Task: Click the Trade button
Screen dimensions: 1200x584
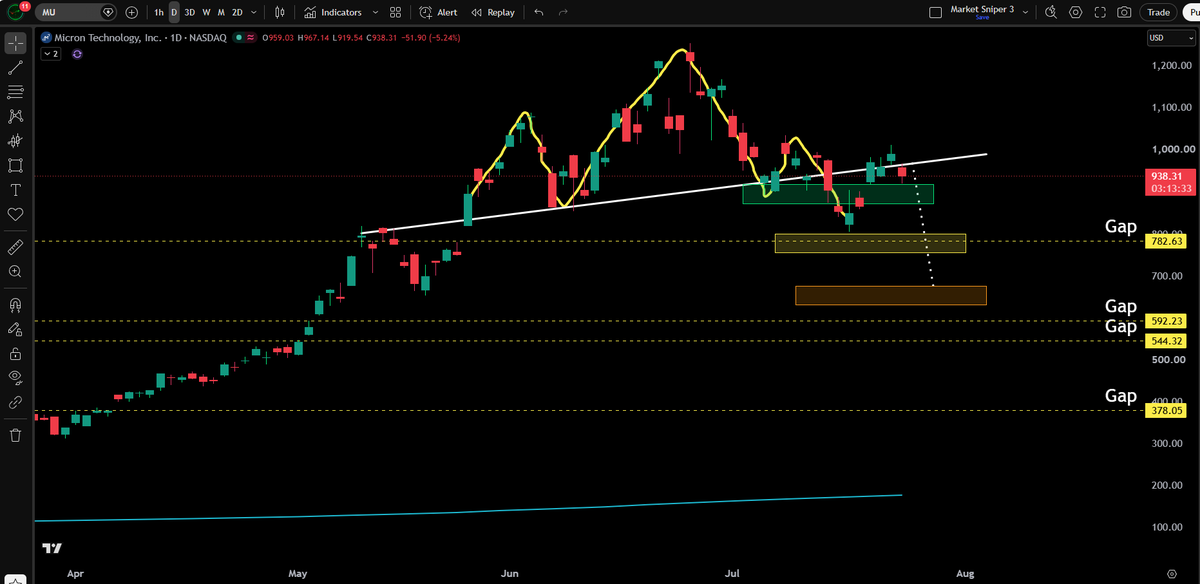Action: [1158, 13]
